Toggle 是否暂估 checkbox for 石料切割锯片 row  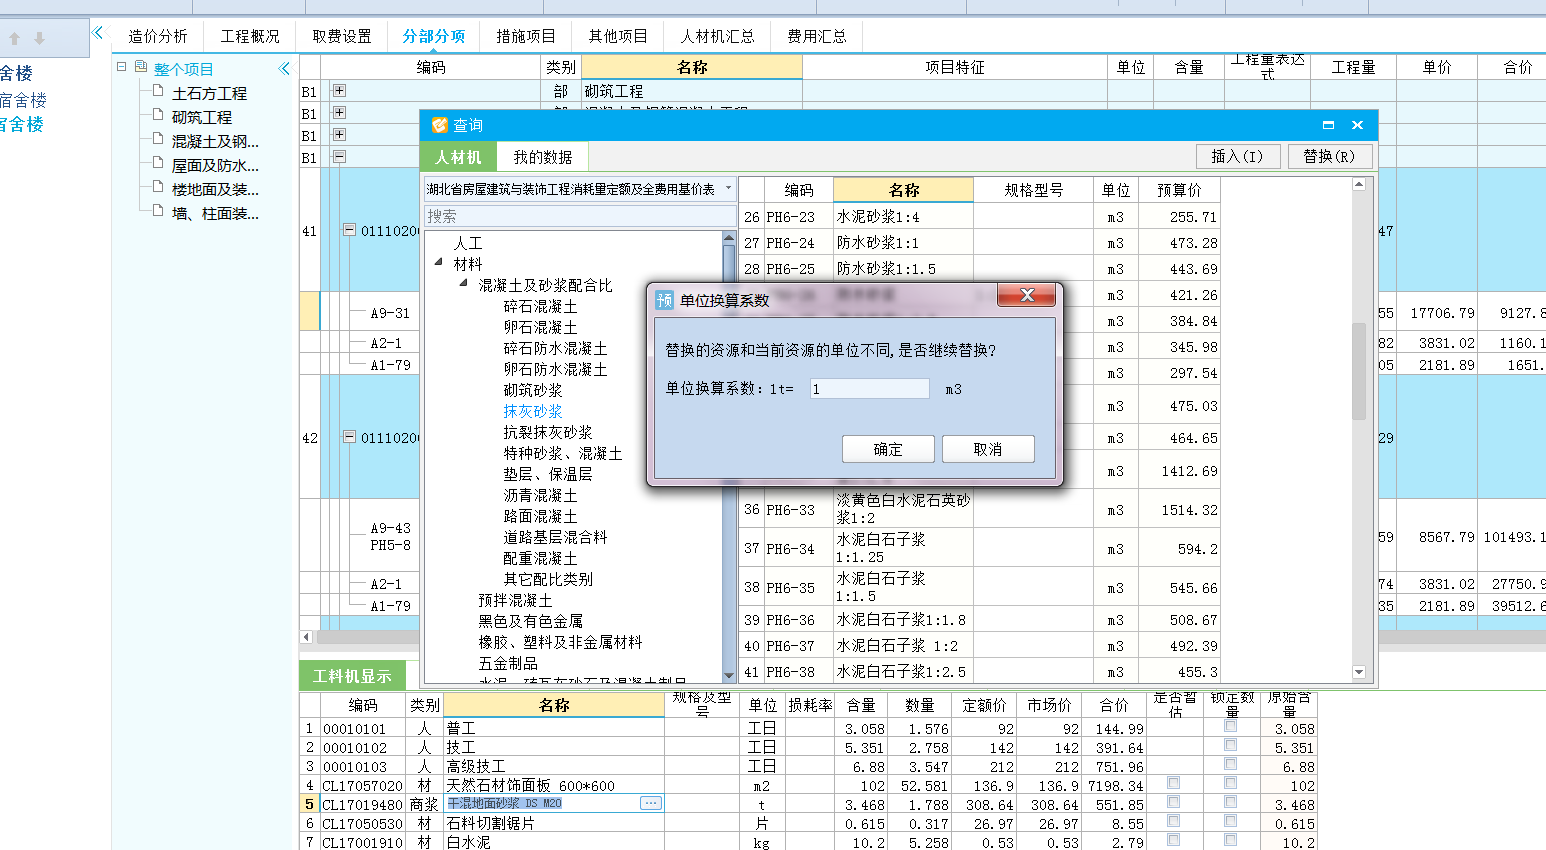(x=1173, y=822)
